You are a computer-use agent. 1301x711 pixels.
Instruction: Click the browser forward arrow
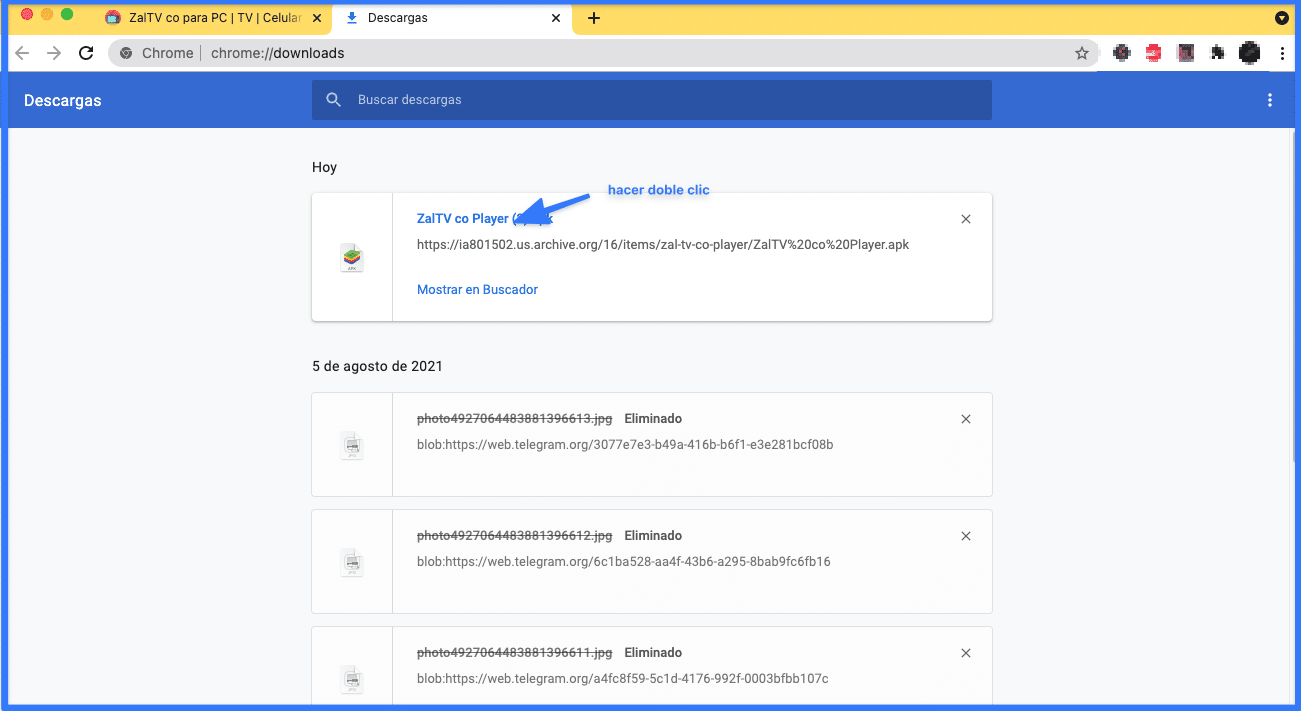(54, 53)
